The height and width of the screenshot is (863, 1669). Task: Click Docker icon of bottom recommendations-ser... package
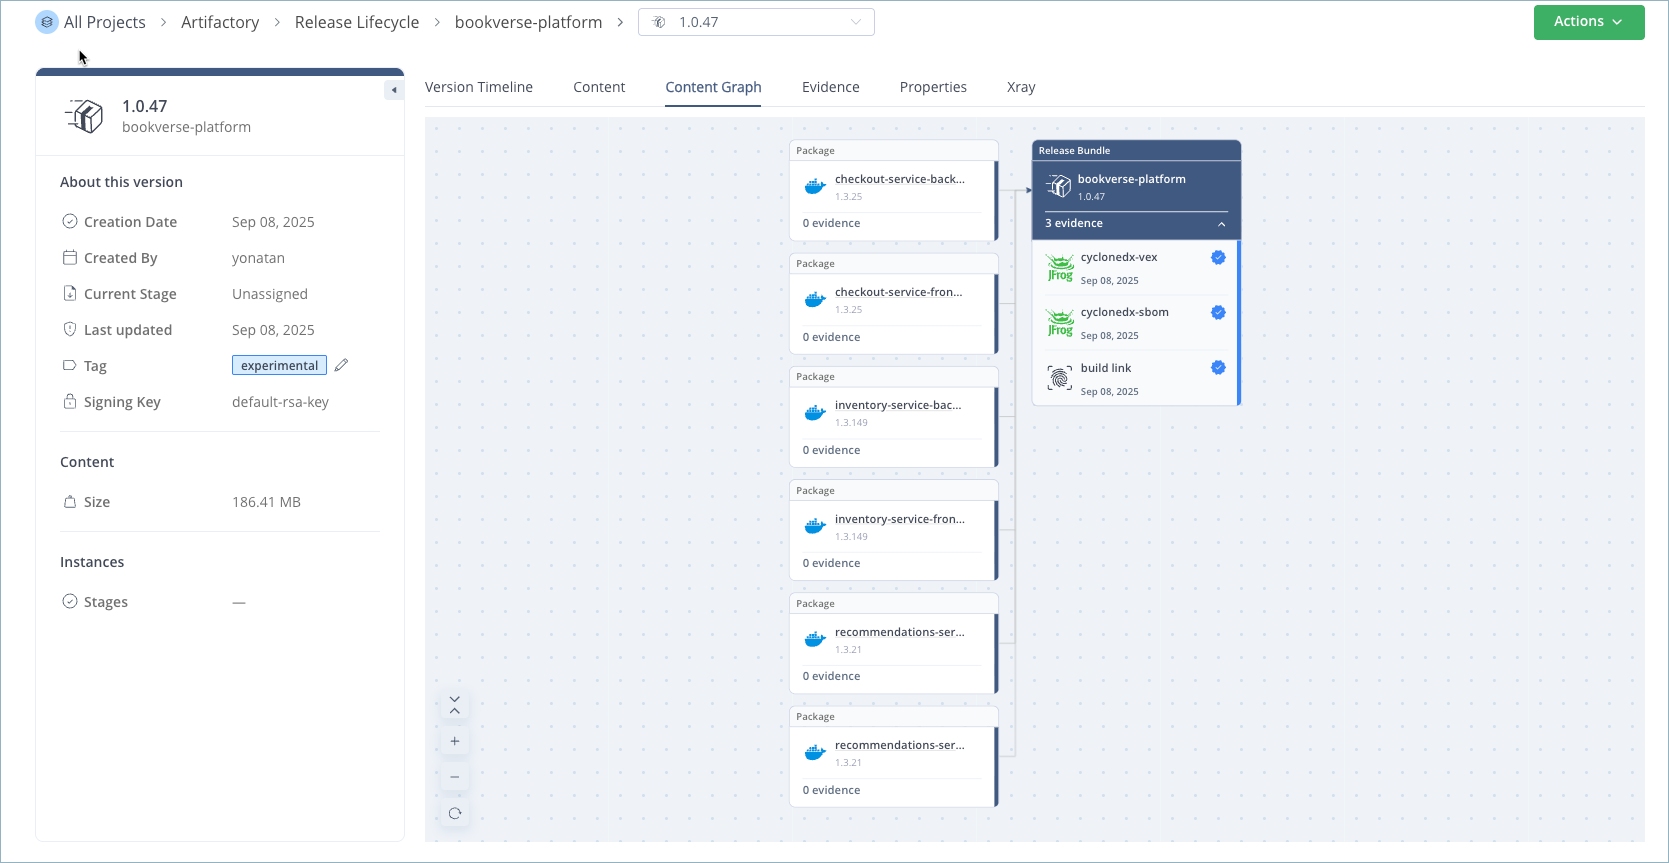(815, 753)
